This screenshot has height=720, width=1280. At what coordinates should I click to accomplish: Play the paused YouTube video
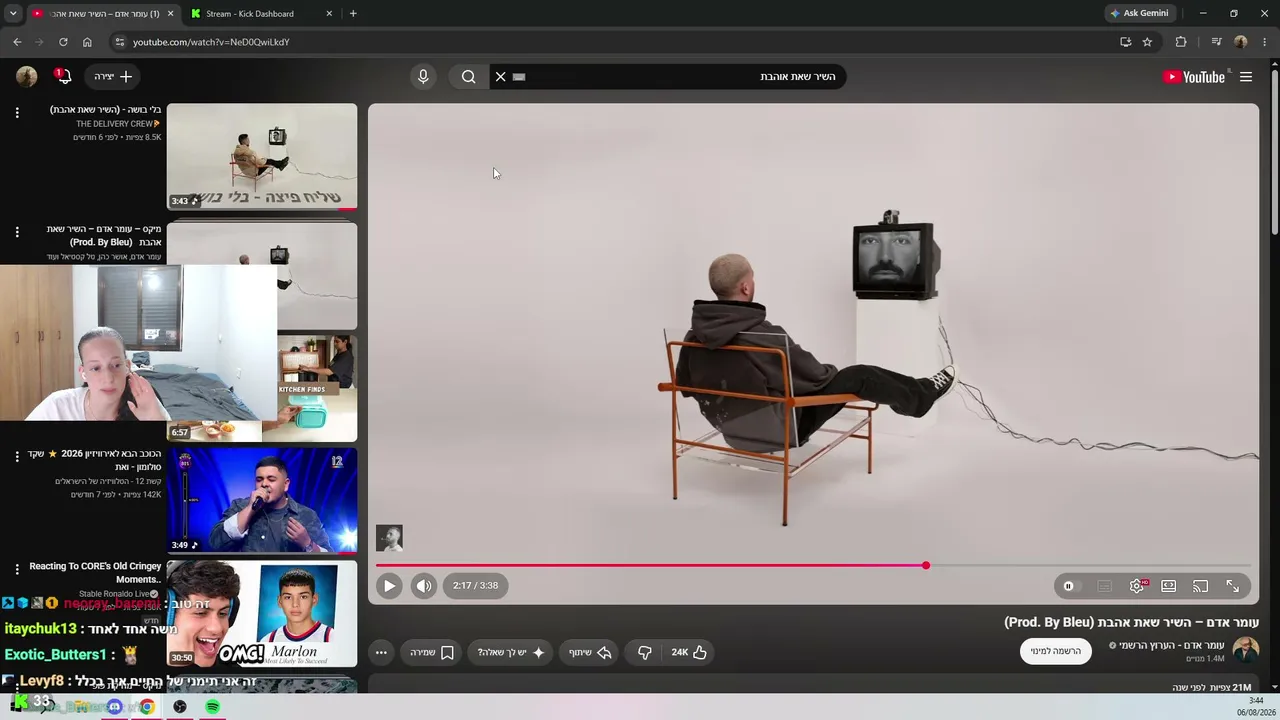[389, 586]
